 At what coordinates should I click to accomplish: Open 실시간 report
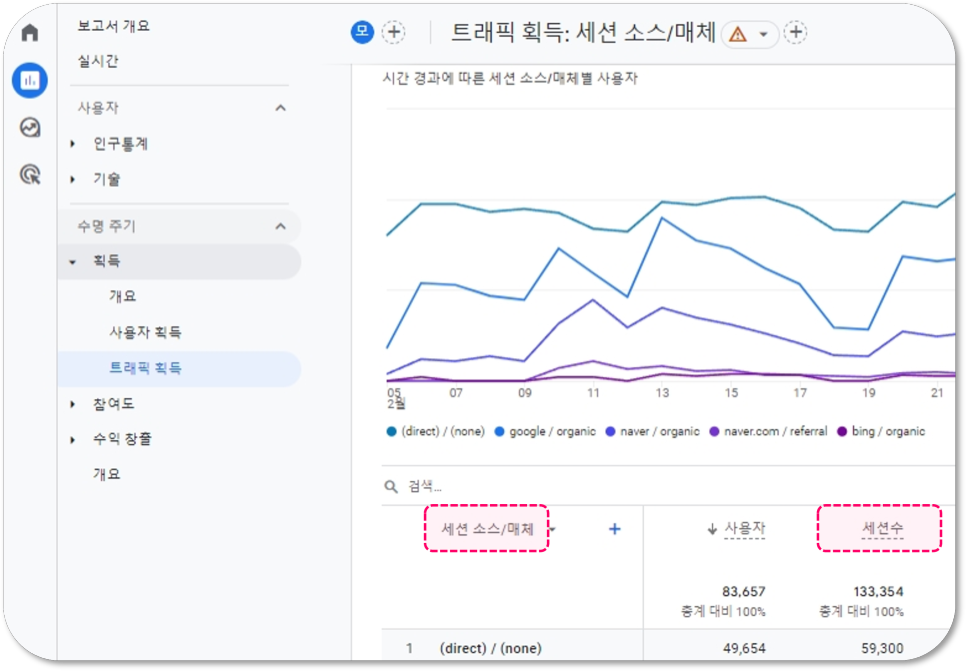(x=97, y=61)
